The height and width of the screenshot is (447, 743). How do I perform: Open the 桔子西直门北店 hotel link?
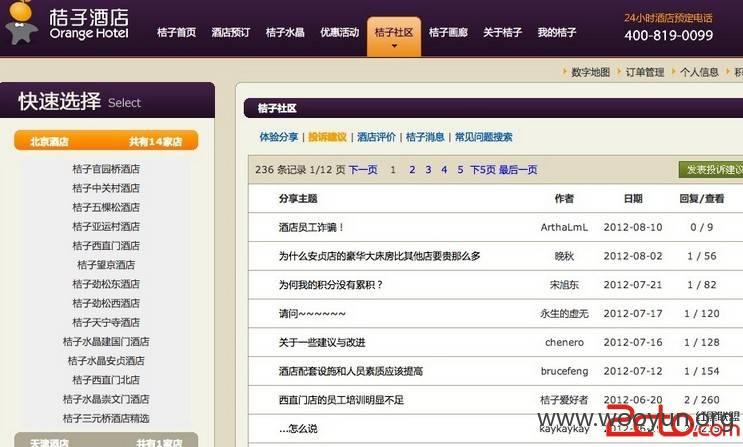pos(106,380)
